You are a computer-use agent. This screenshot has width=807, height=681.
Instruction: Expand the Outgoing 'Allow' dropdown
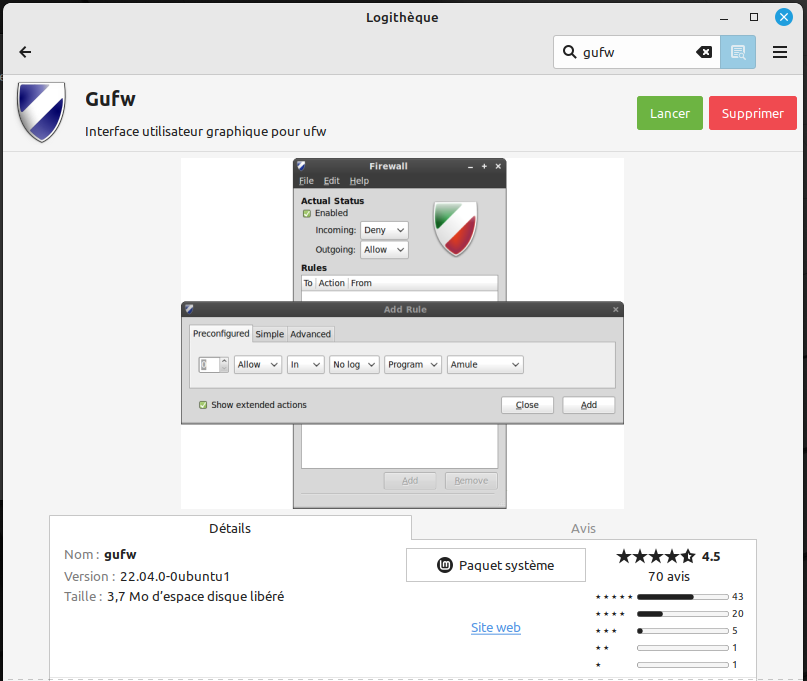pos(385,250)
